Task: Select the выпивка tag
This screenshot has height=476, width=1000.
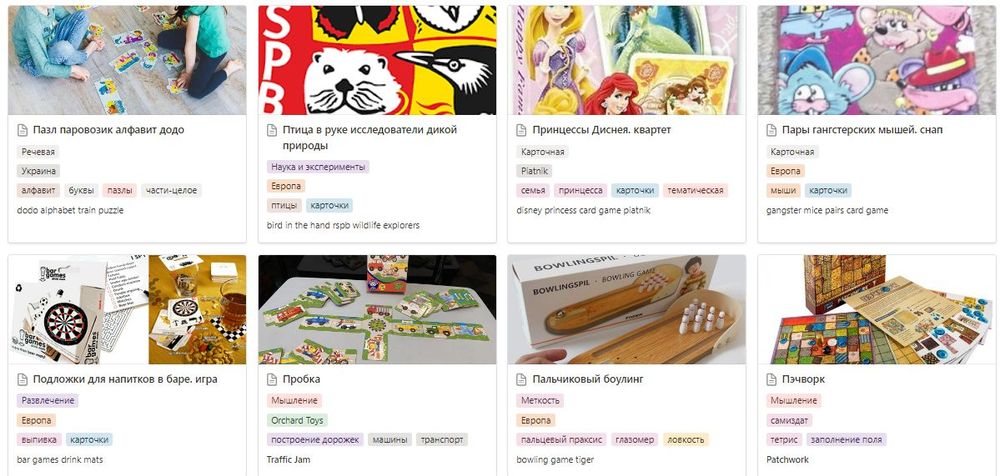Action: [x=39, y=440]
